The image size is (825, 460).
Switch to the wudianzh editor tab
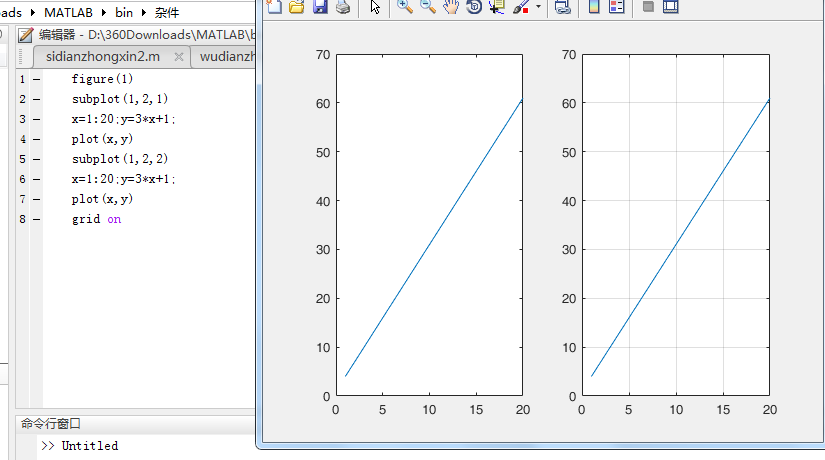(226, 56)
